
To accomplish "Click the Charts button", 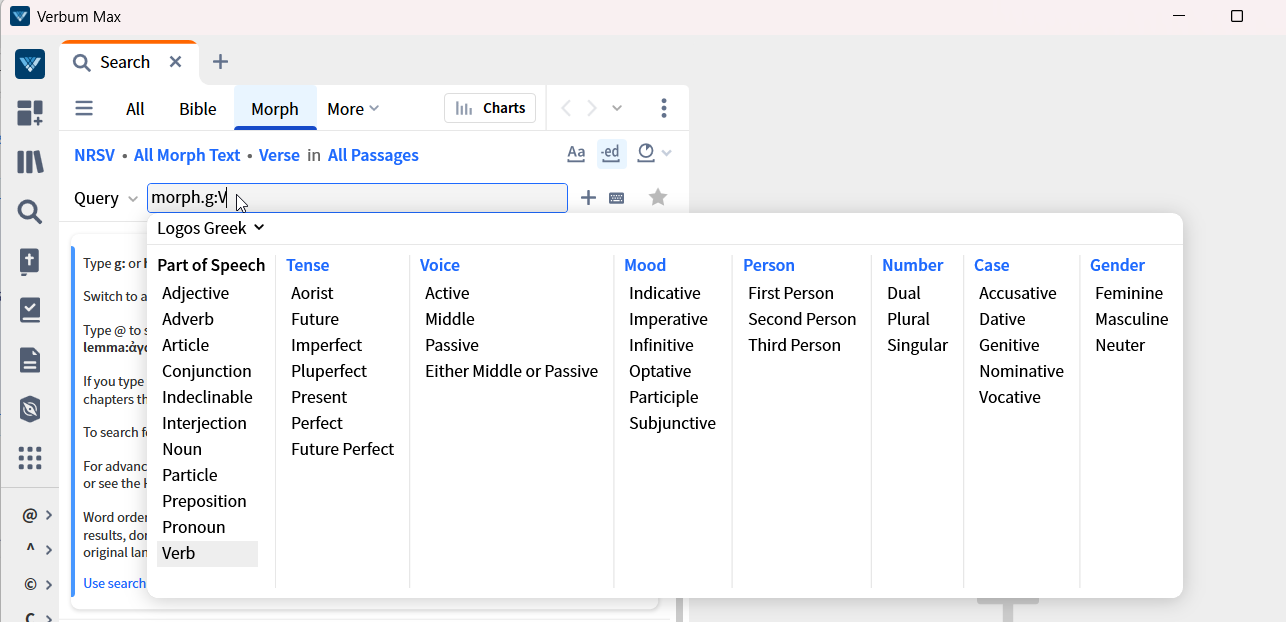I will click(x=490, y=108).
